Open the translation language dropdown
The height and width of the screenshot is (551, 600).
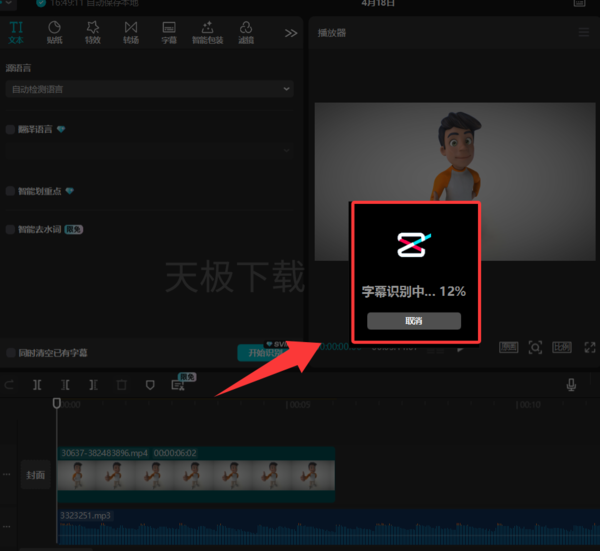click(150, 151)
